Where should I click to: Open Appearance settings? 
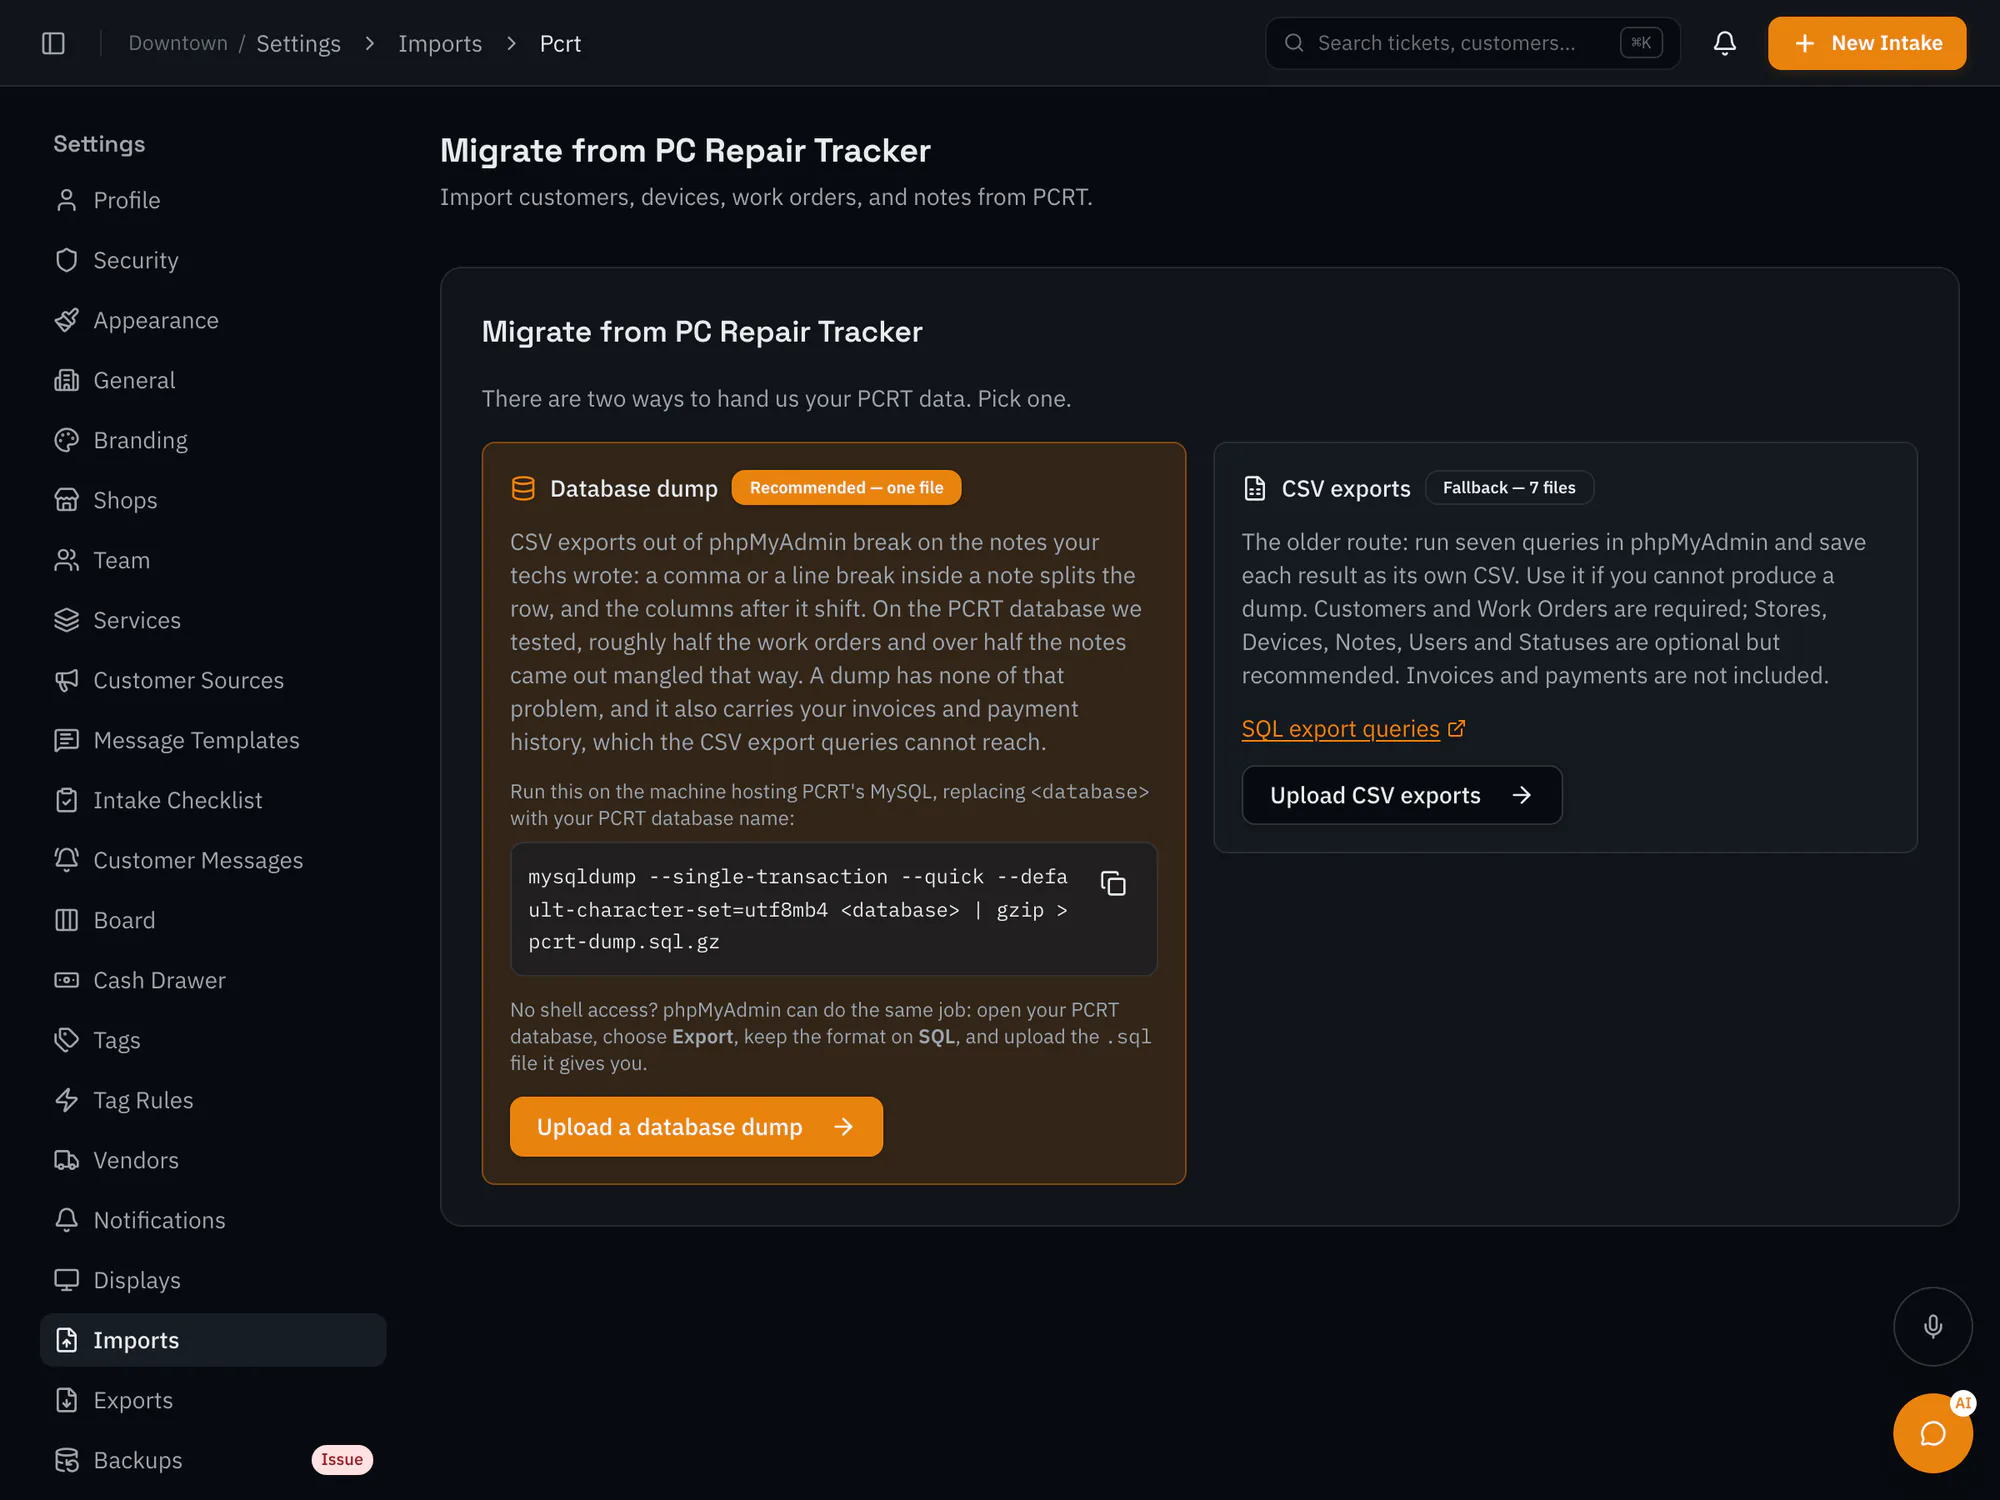(x=213, y=320)
